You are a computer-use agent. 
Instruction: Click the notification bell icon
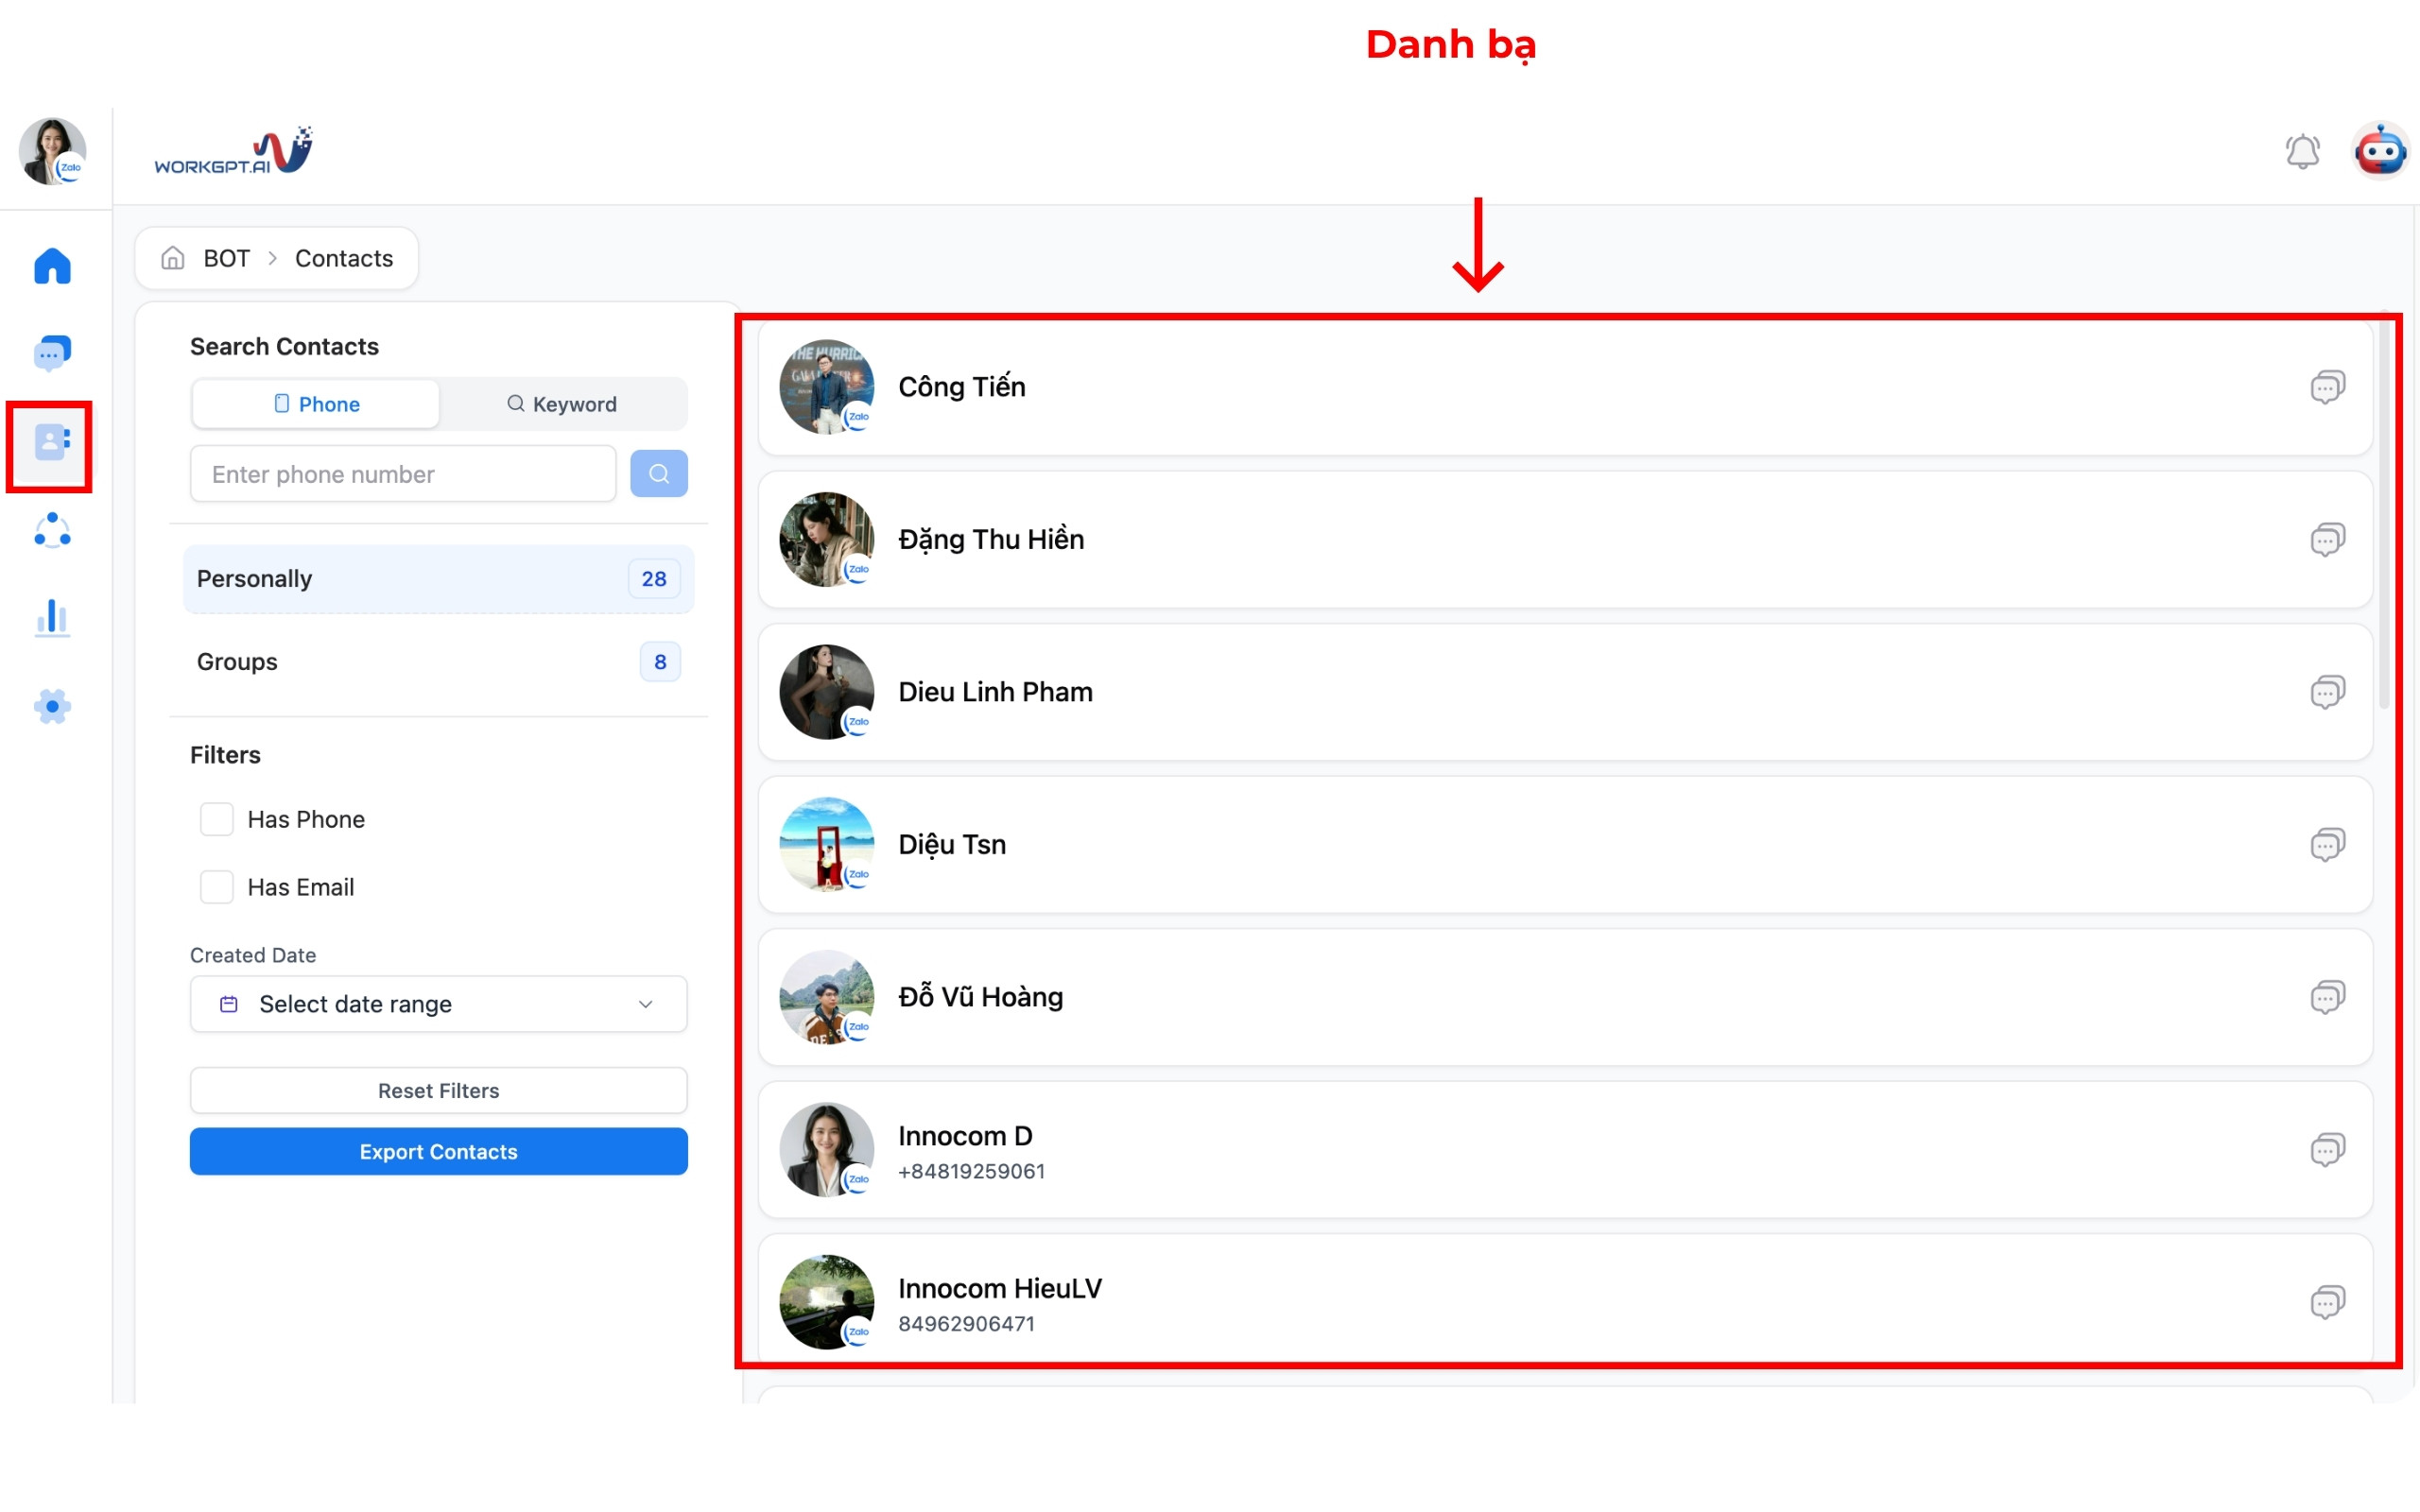(2302, 152)
